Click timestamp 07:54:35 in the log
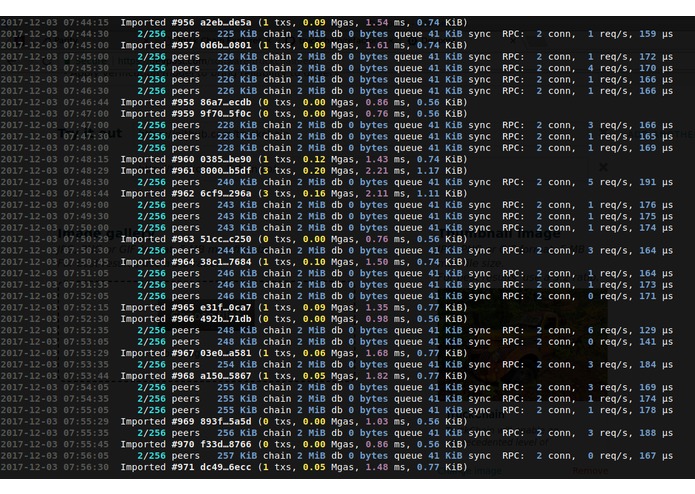This screenshot has height=494, width=695. pyautogui.click(x=86, y=399)
